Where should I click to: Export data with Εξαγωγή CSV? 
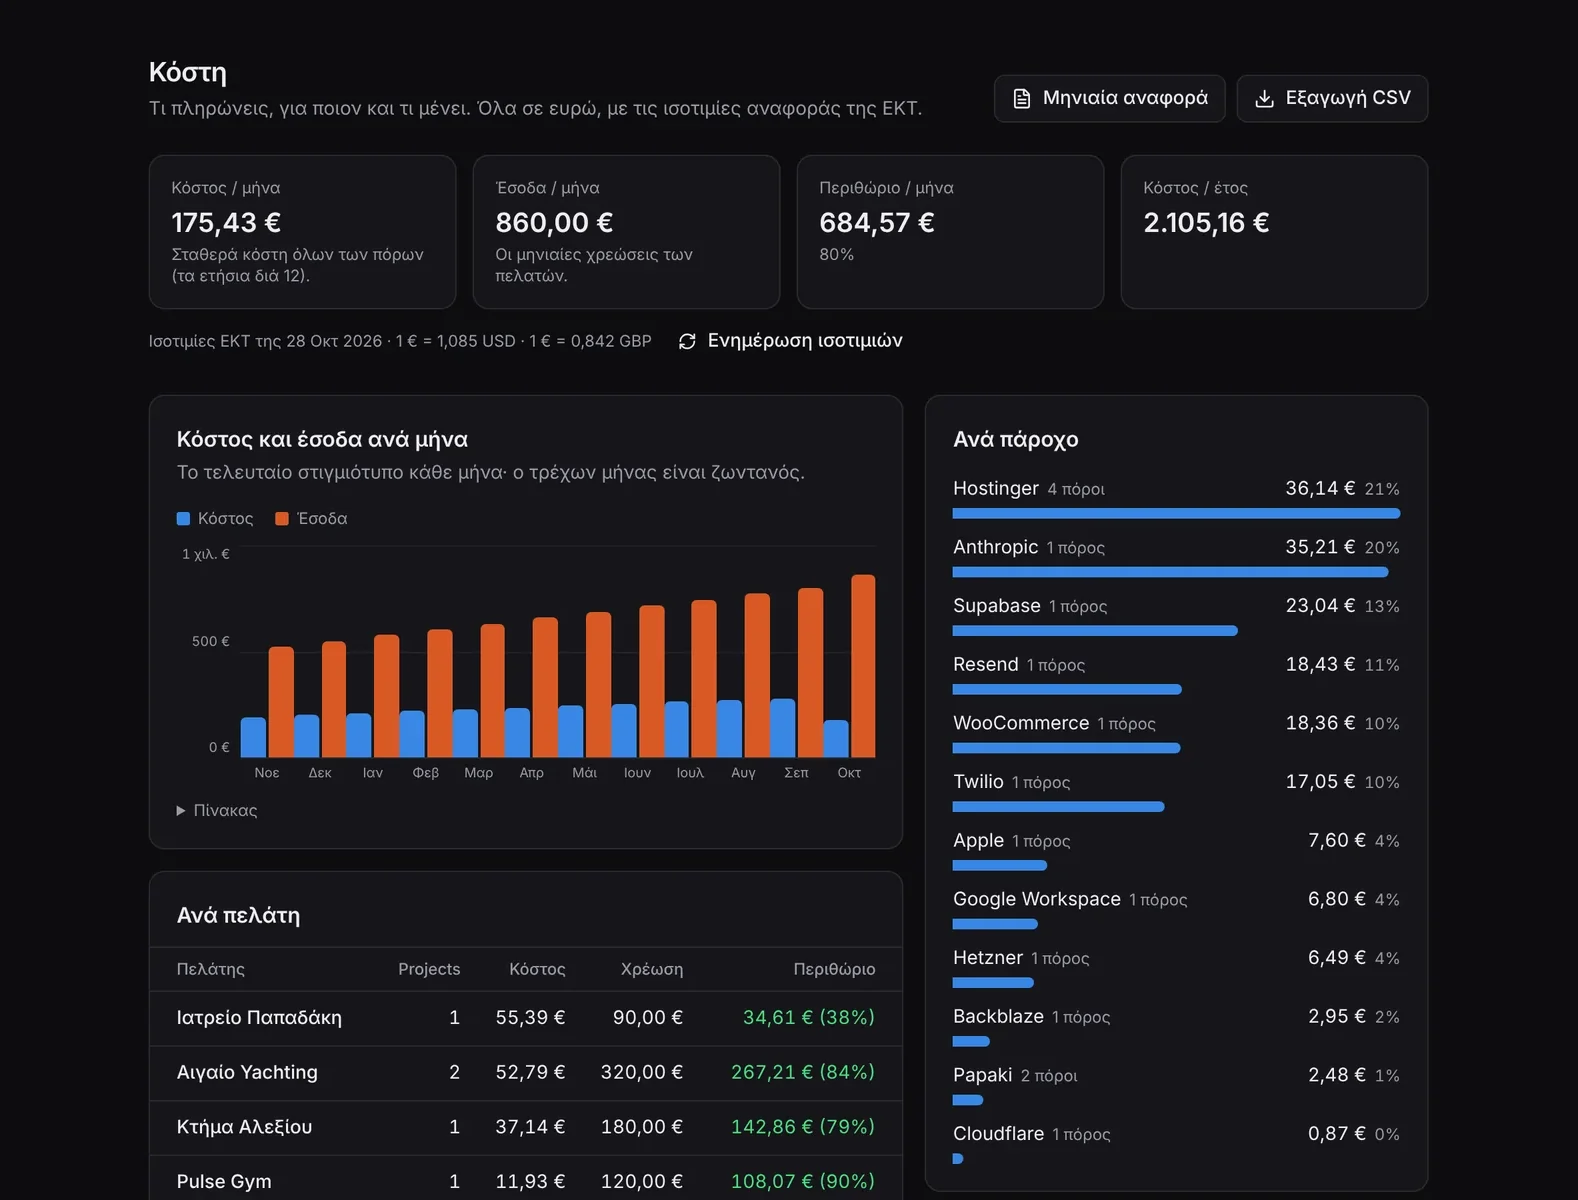point(1332,98)
